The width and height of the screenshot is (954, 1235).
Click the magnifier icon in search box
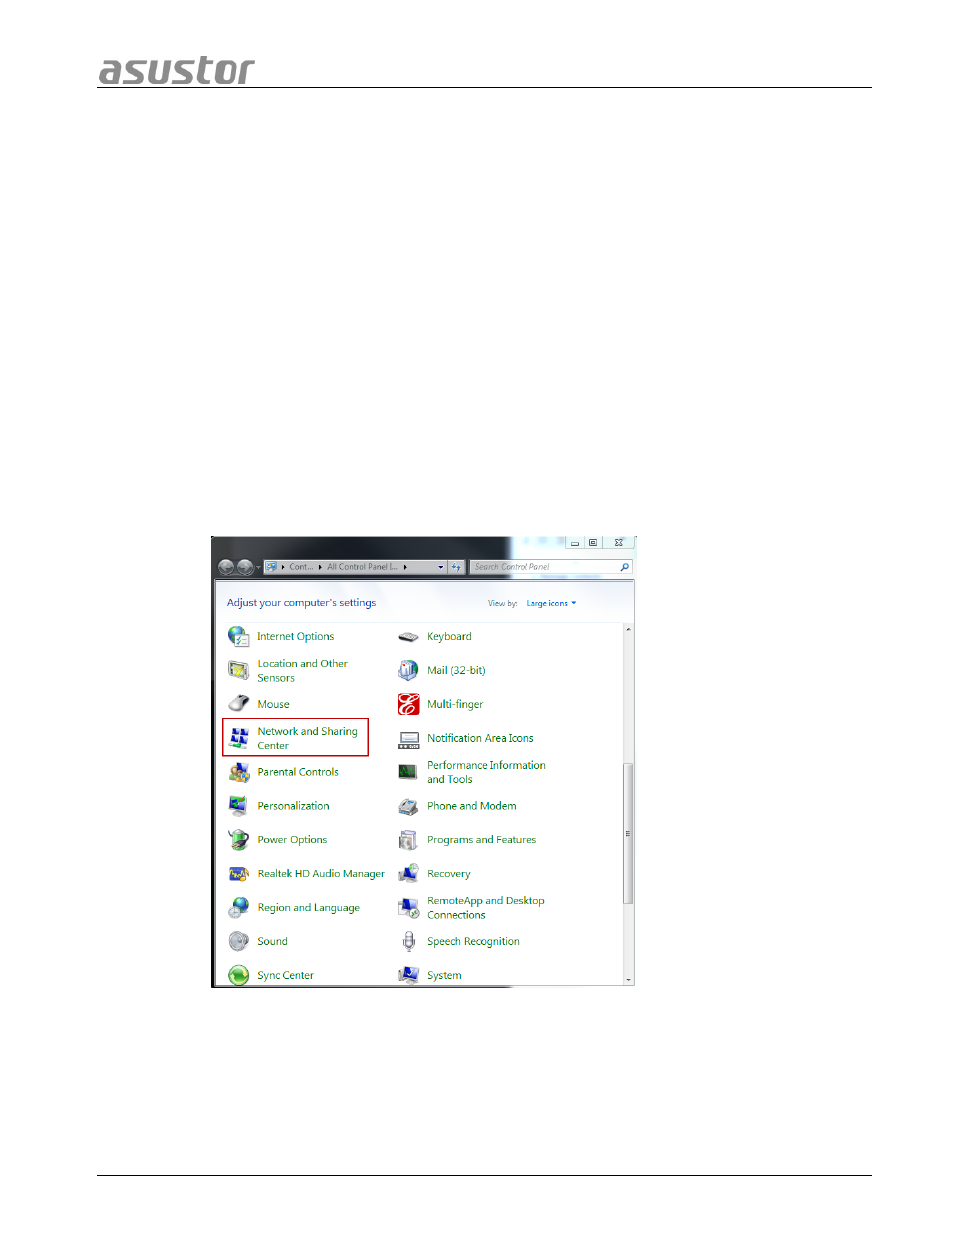tap(625, 567)
